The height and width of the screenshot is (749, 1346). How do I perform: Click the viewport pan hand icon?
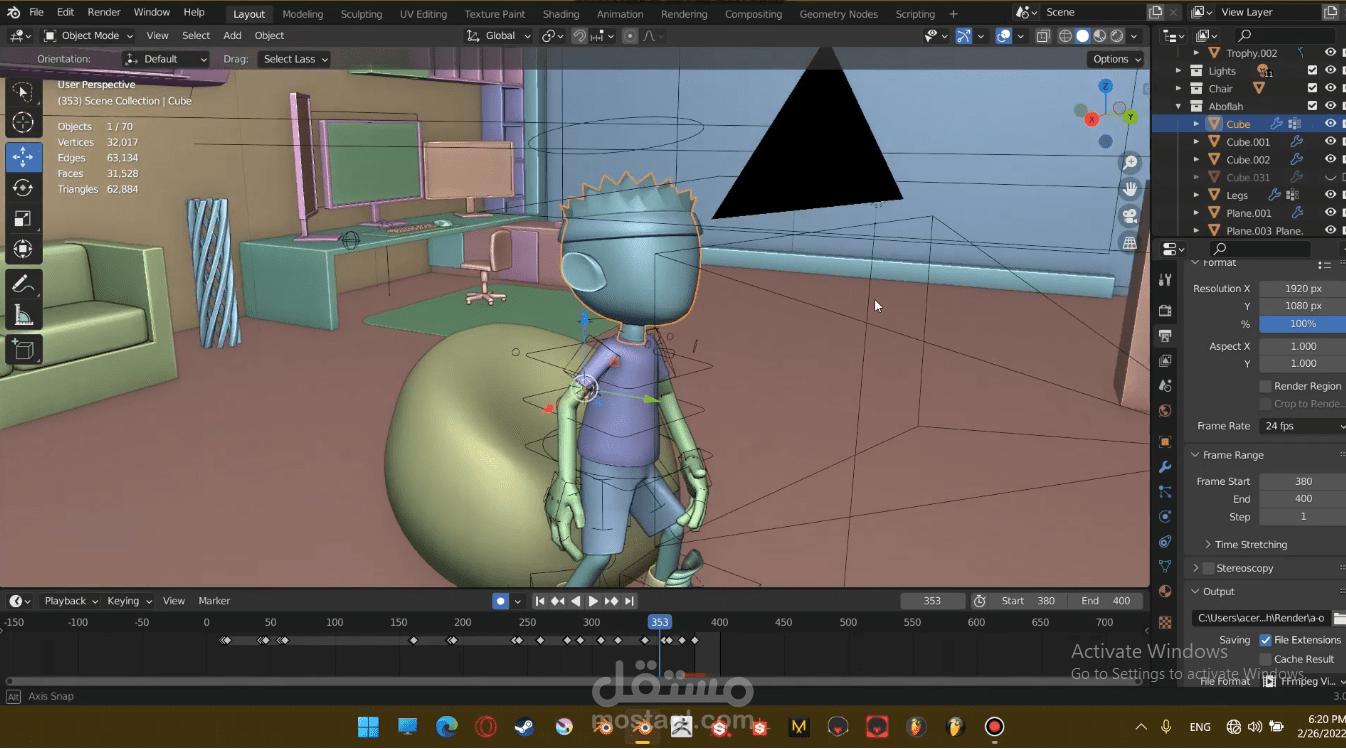[1130, 189]
